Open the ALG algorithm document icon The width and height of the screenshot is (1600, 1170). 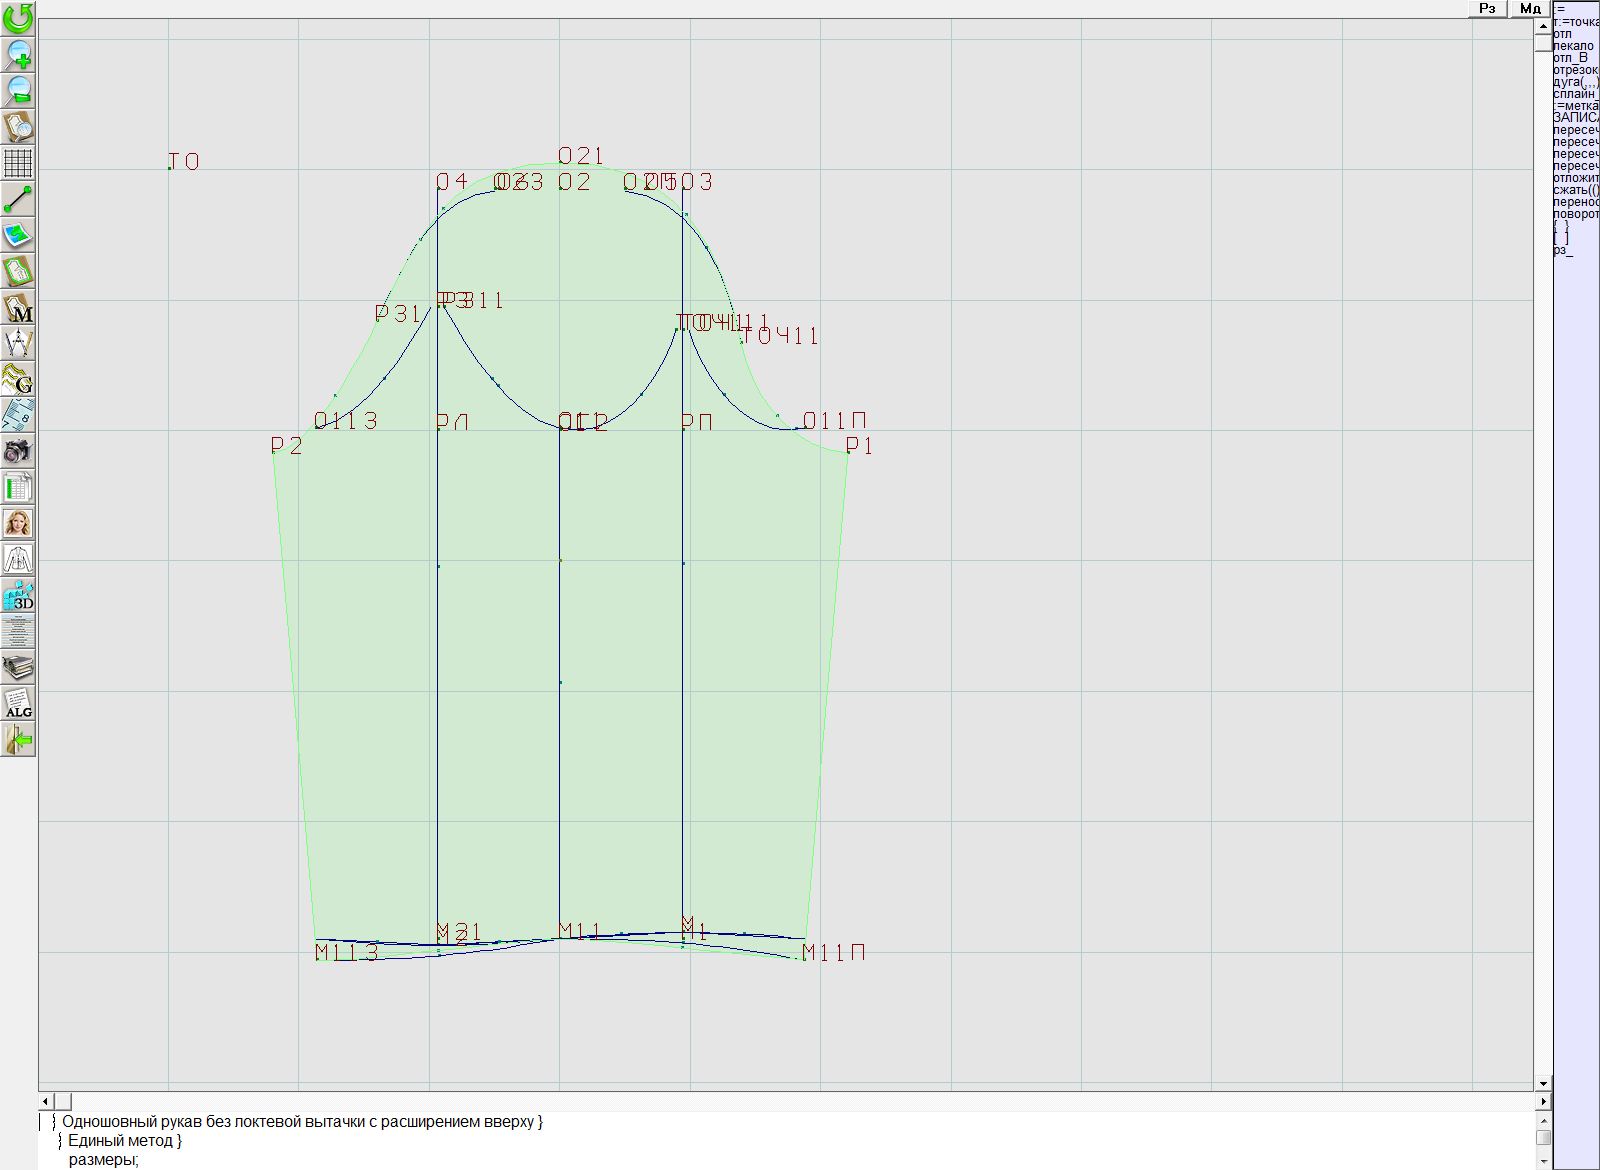18,703
